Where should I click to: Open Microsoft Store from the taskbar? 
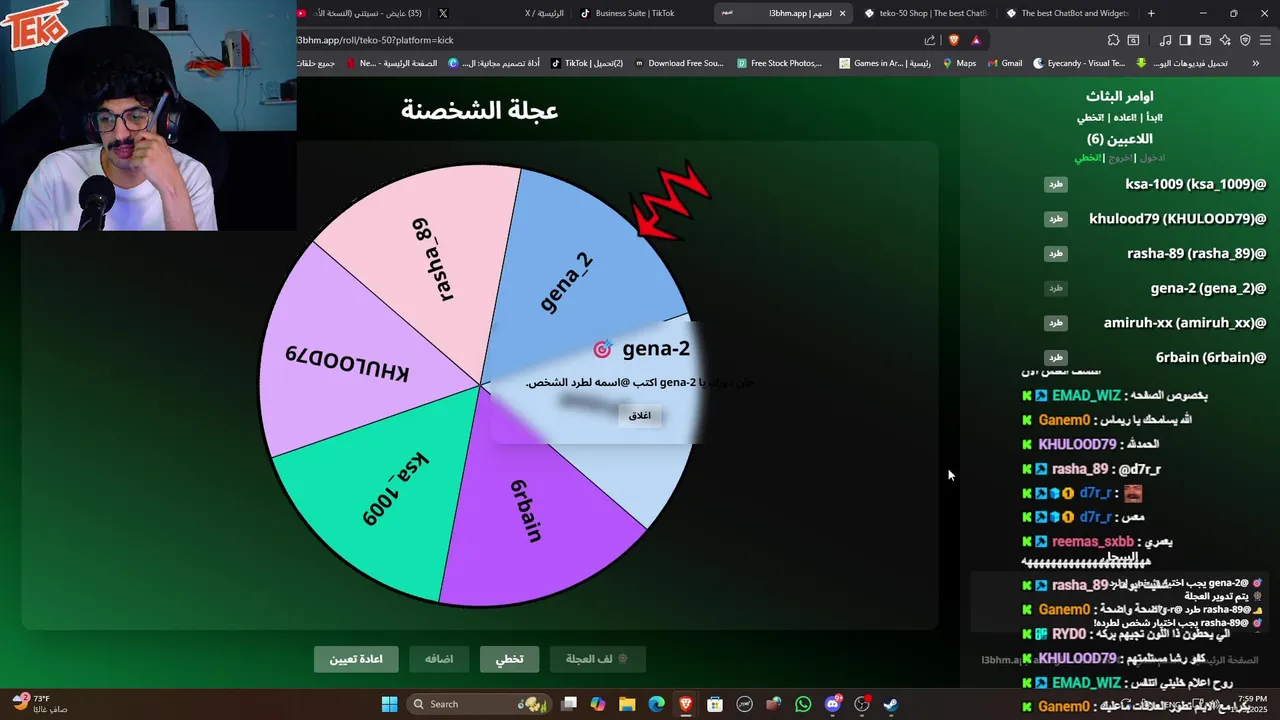pyautogui.click(x=714, y=704)
